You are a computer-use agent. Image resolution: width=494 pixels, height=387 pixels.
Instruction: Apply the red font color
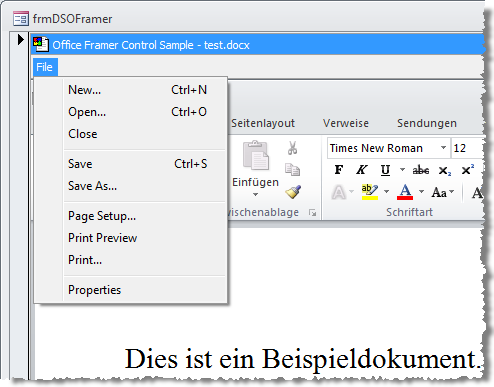(x=405, y=192)
